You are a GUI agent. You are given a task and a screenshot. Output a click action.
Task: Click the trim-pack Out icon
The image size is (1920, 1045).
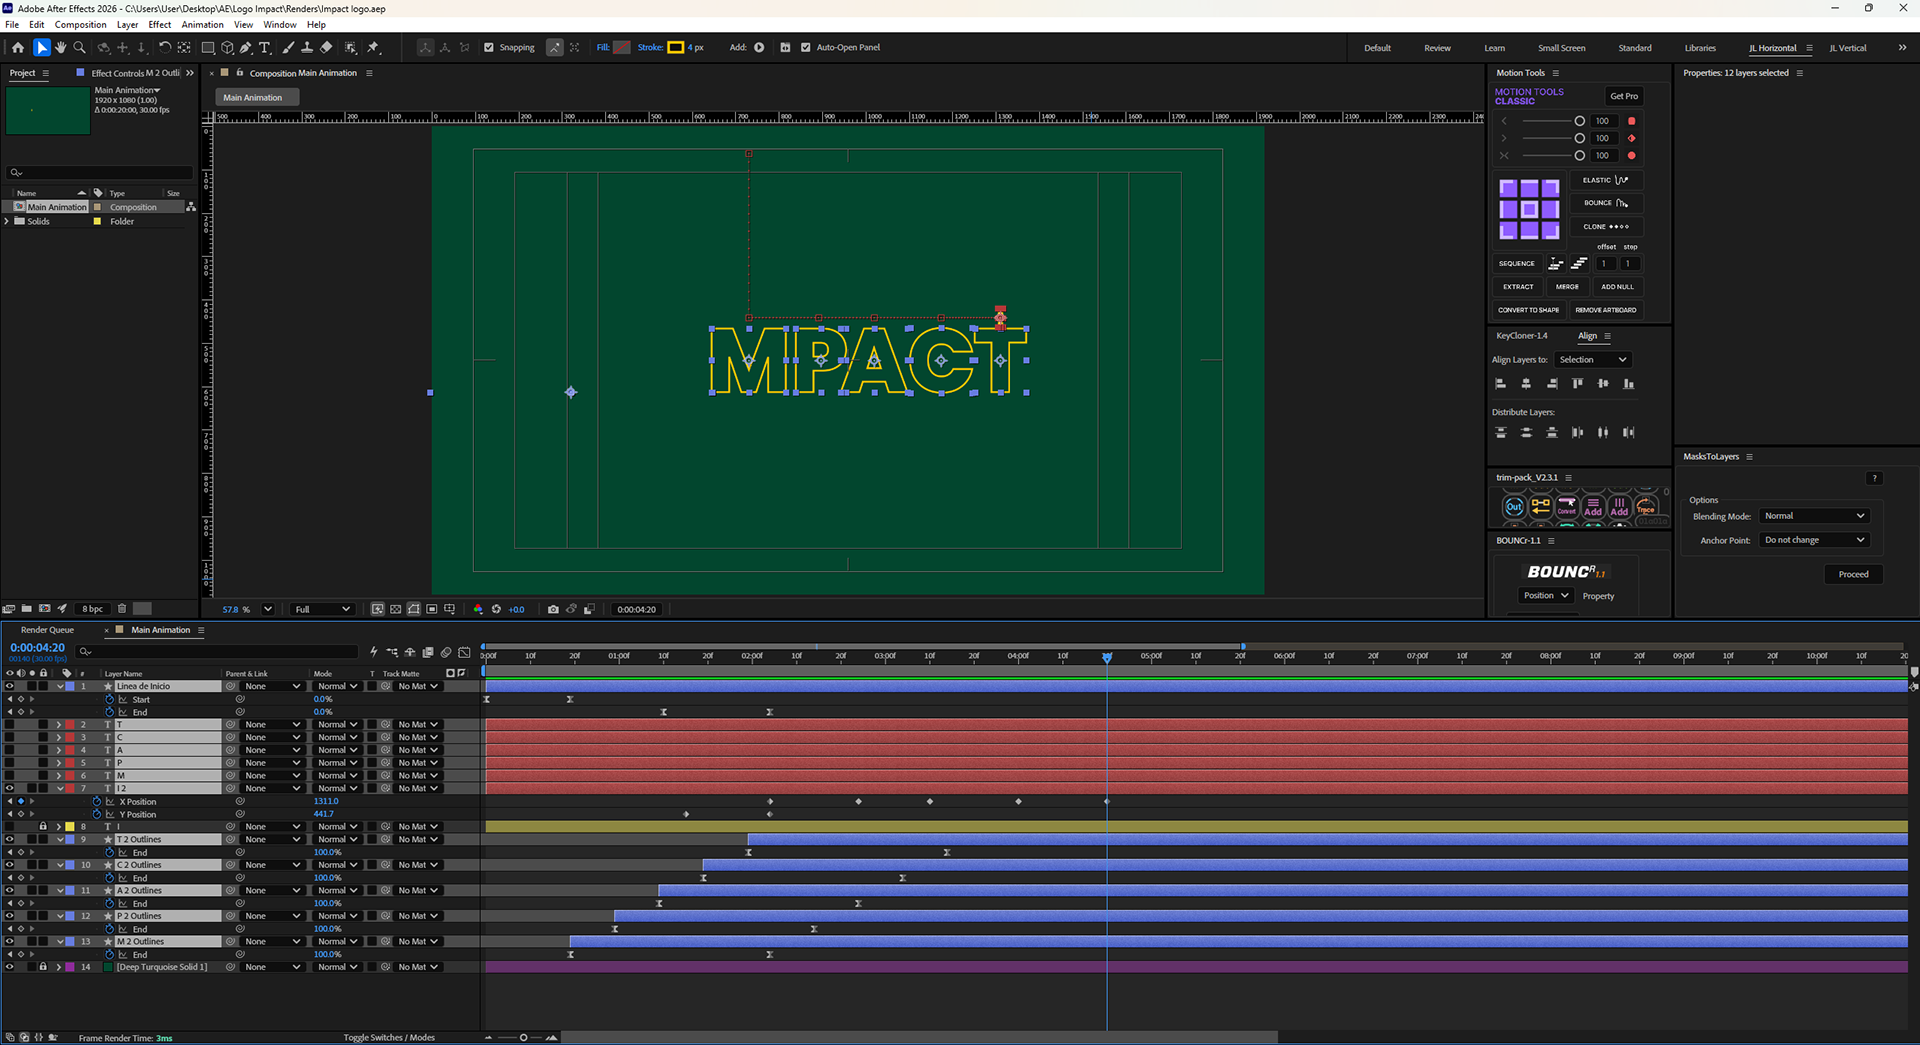[x=1514, y=507]
